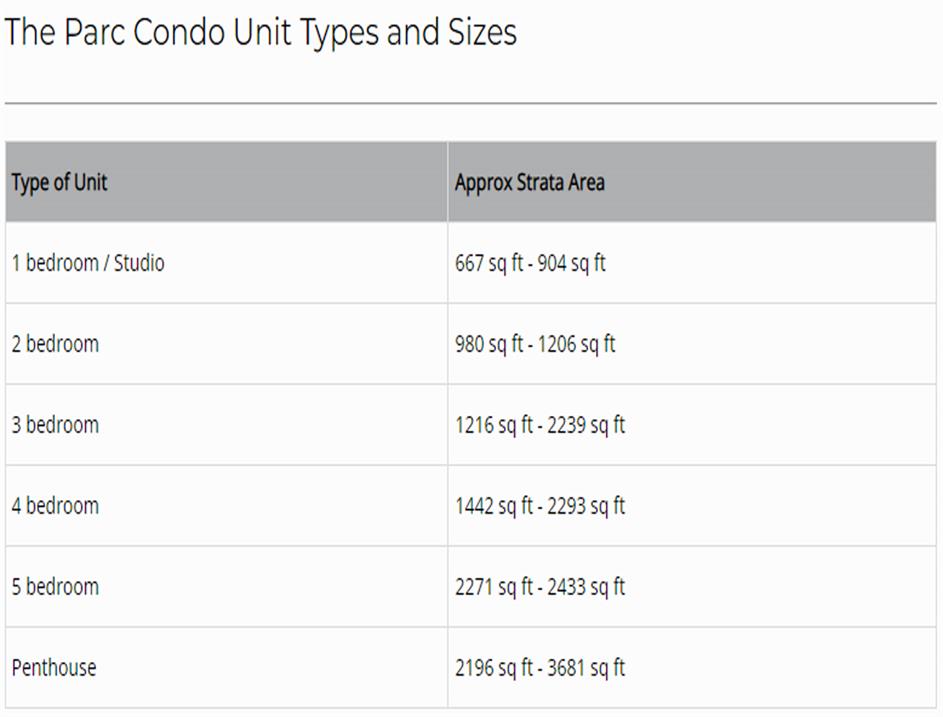943x717 pixels.
Task: Select the '3 bedroom' unit type cell
Action: click(x=55, y=425)
